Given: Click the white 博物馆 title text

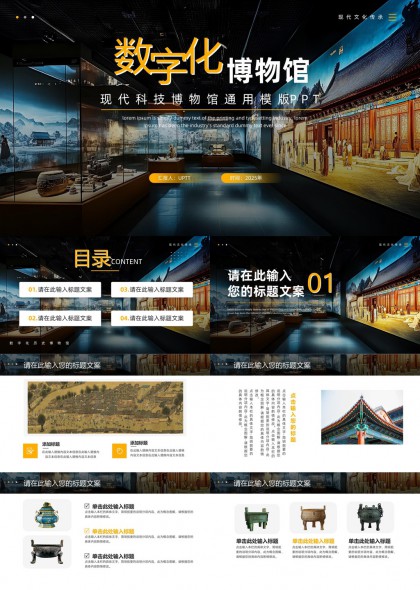Looking at the screenshot, I should click(x=268, y=70).
